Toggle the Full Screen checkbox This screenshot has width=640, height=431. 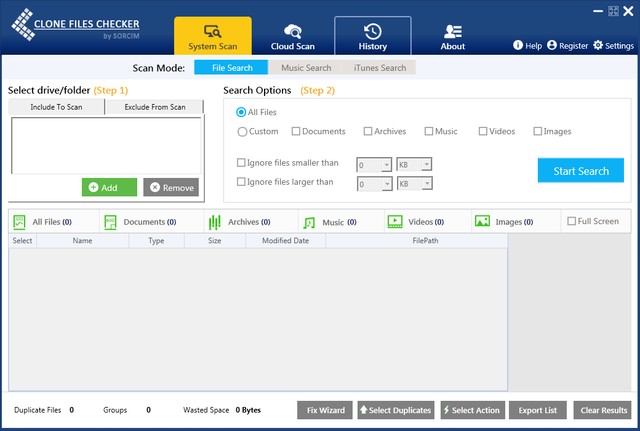571,221
